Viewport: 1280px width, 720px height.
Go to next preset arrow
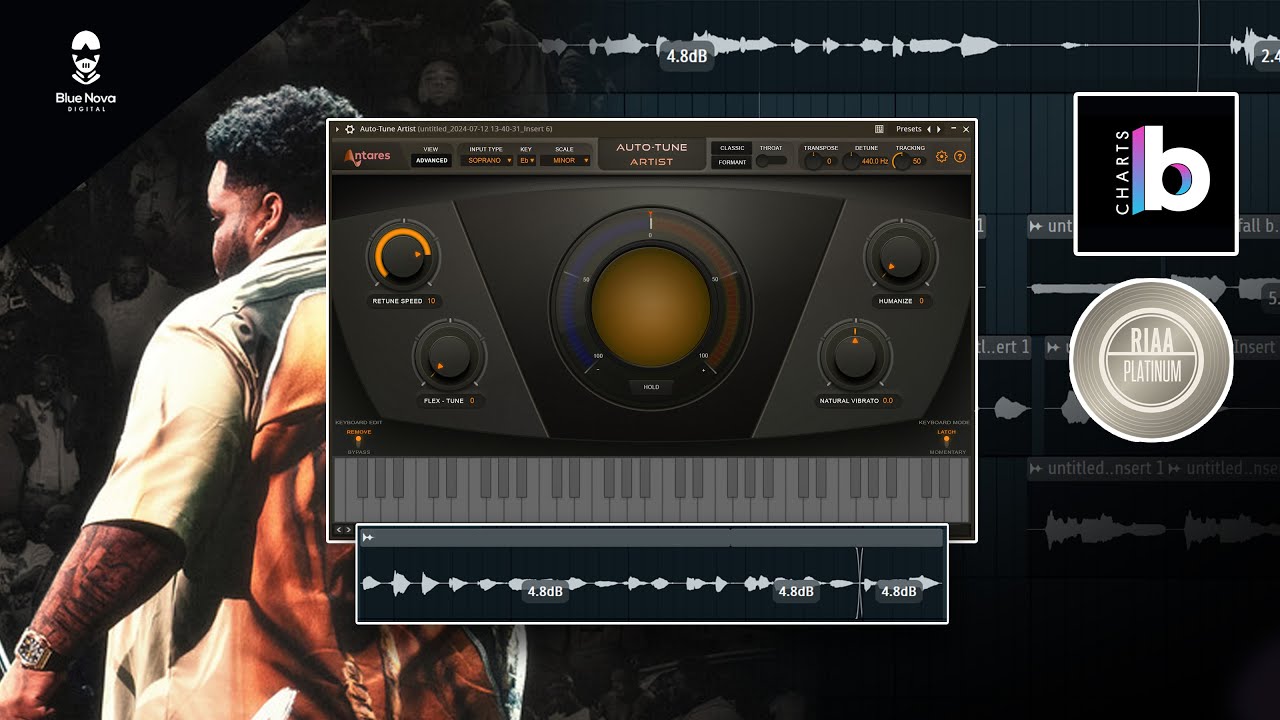click(938, 129)
